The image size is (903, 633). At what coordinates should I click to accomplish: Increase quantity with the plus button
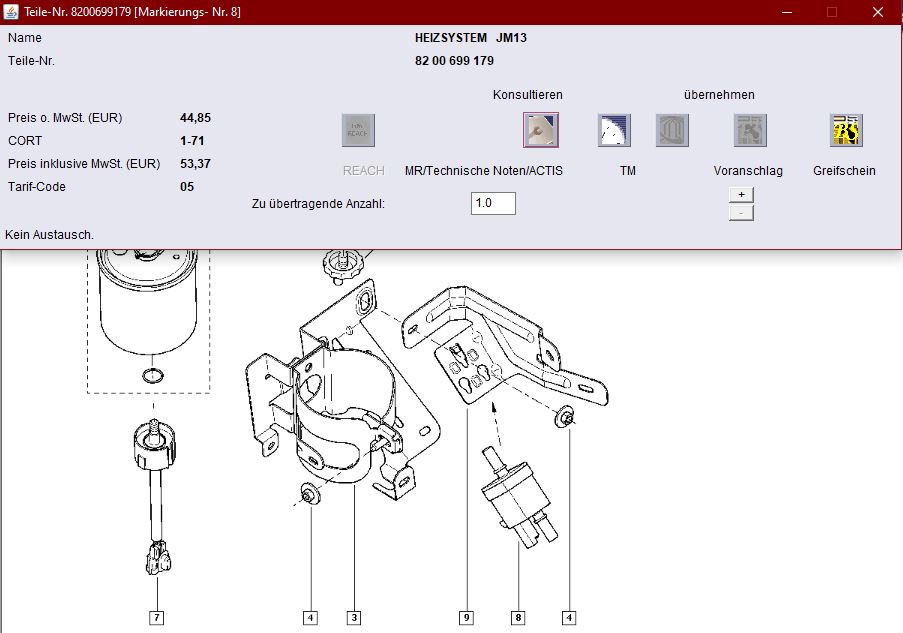click(x=741, y=195)
